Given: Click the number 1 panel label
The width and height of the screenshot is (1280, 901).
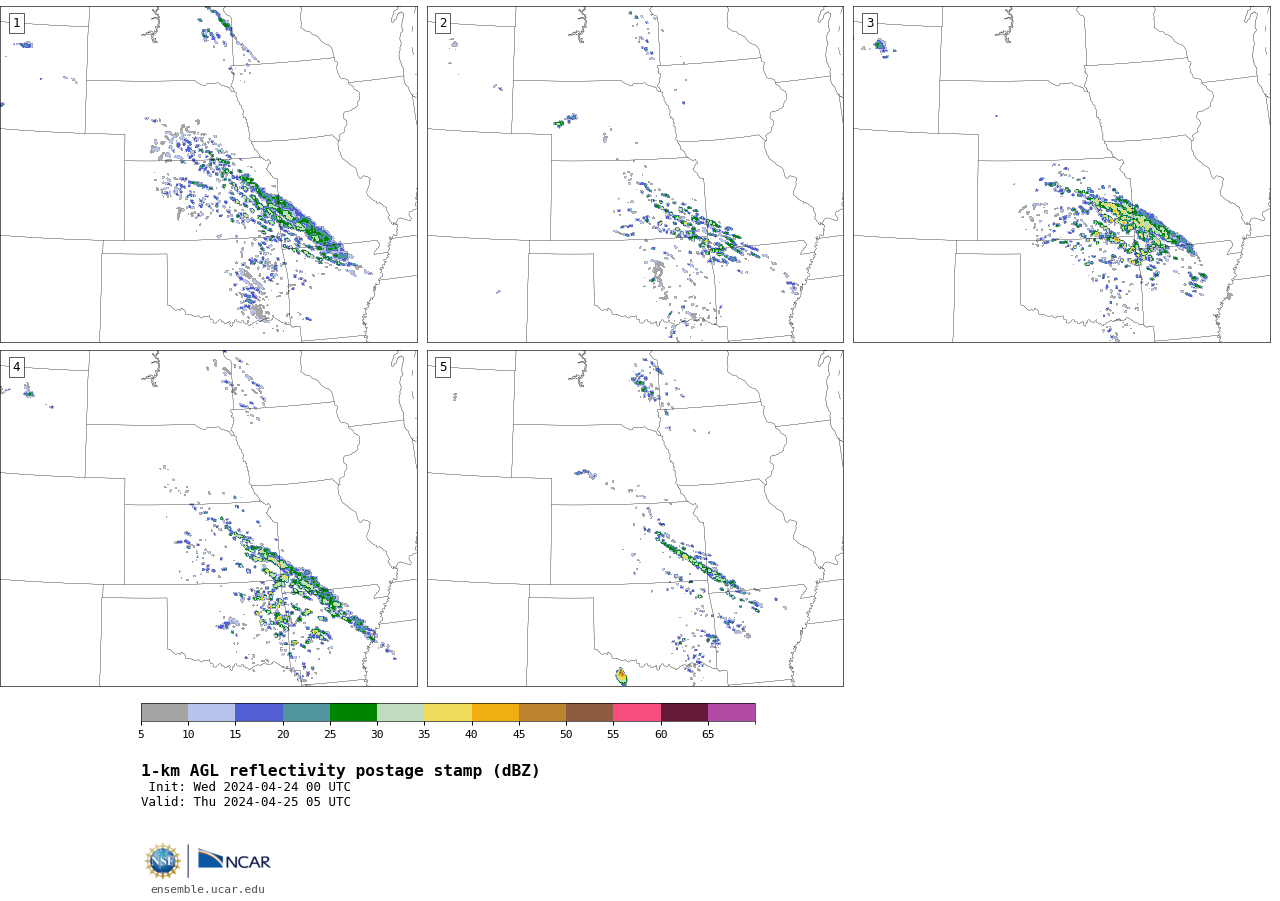Looking at the screenshot, I should [16, 23].
